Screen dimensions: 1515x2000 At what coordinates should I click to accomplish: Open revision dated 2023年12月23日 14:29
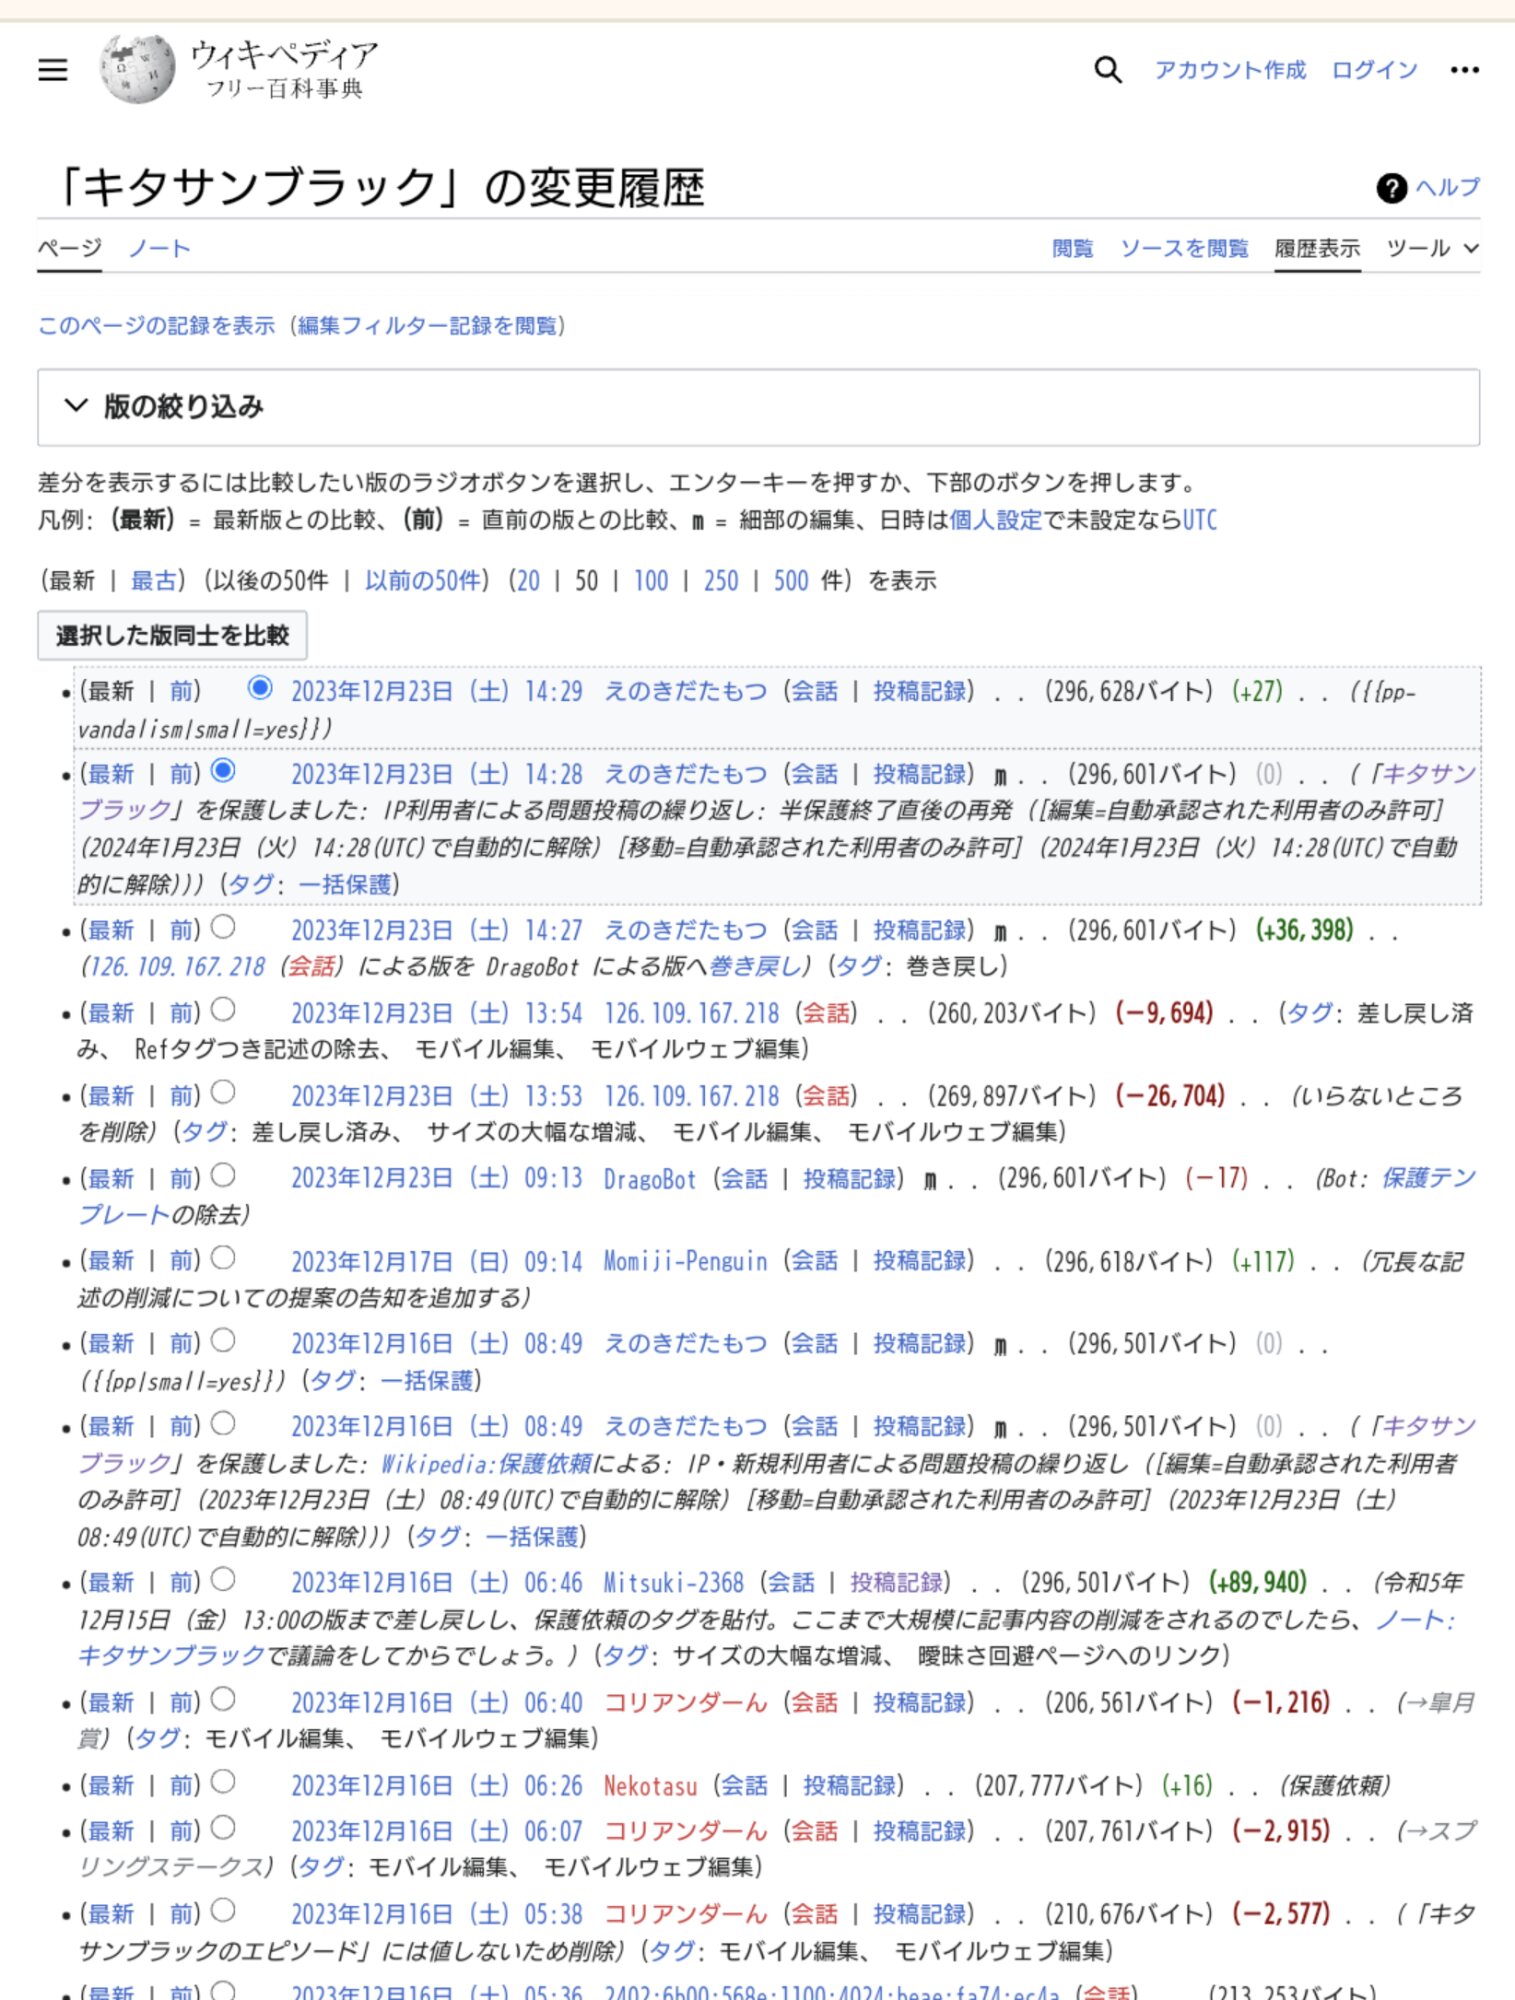[436, 692]
